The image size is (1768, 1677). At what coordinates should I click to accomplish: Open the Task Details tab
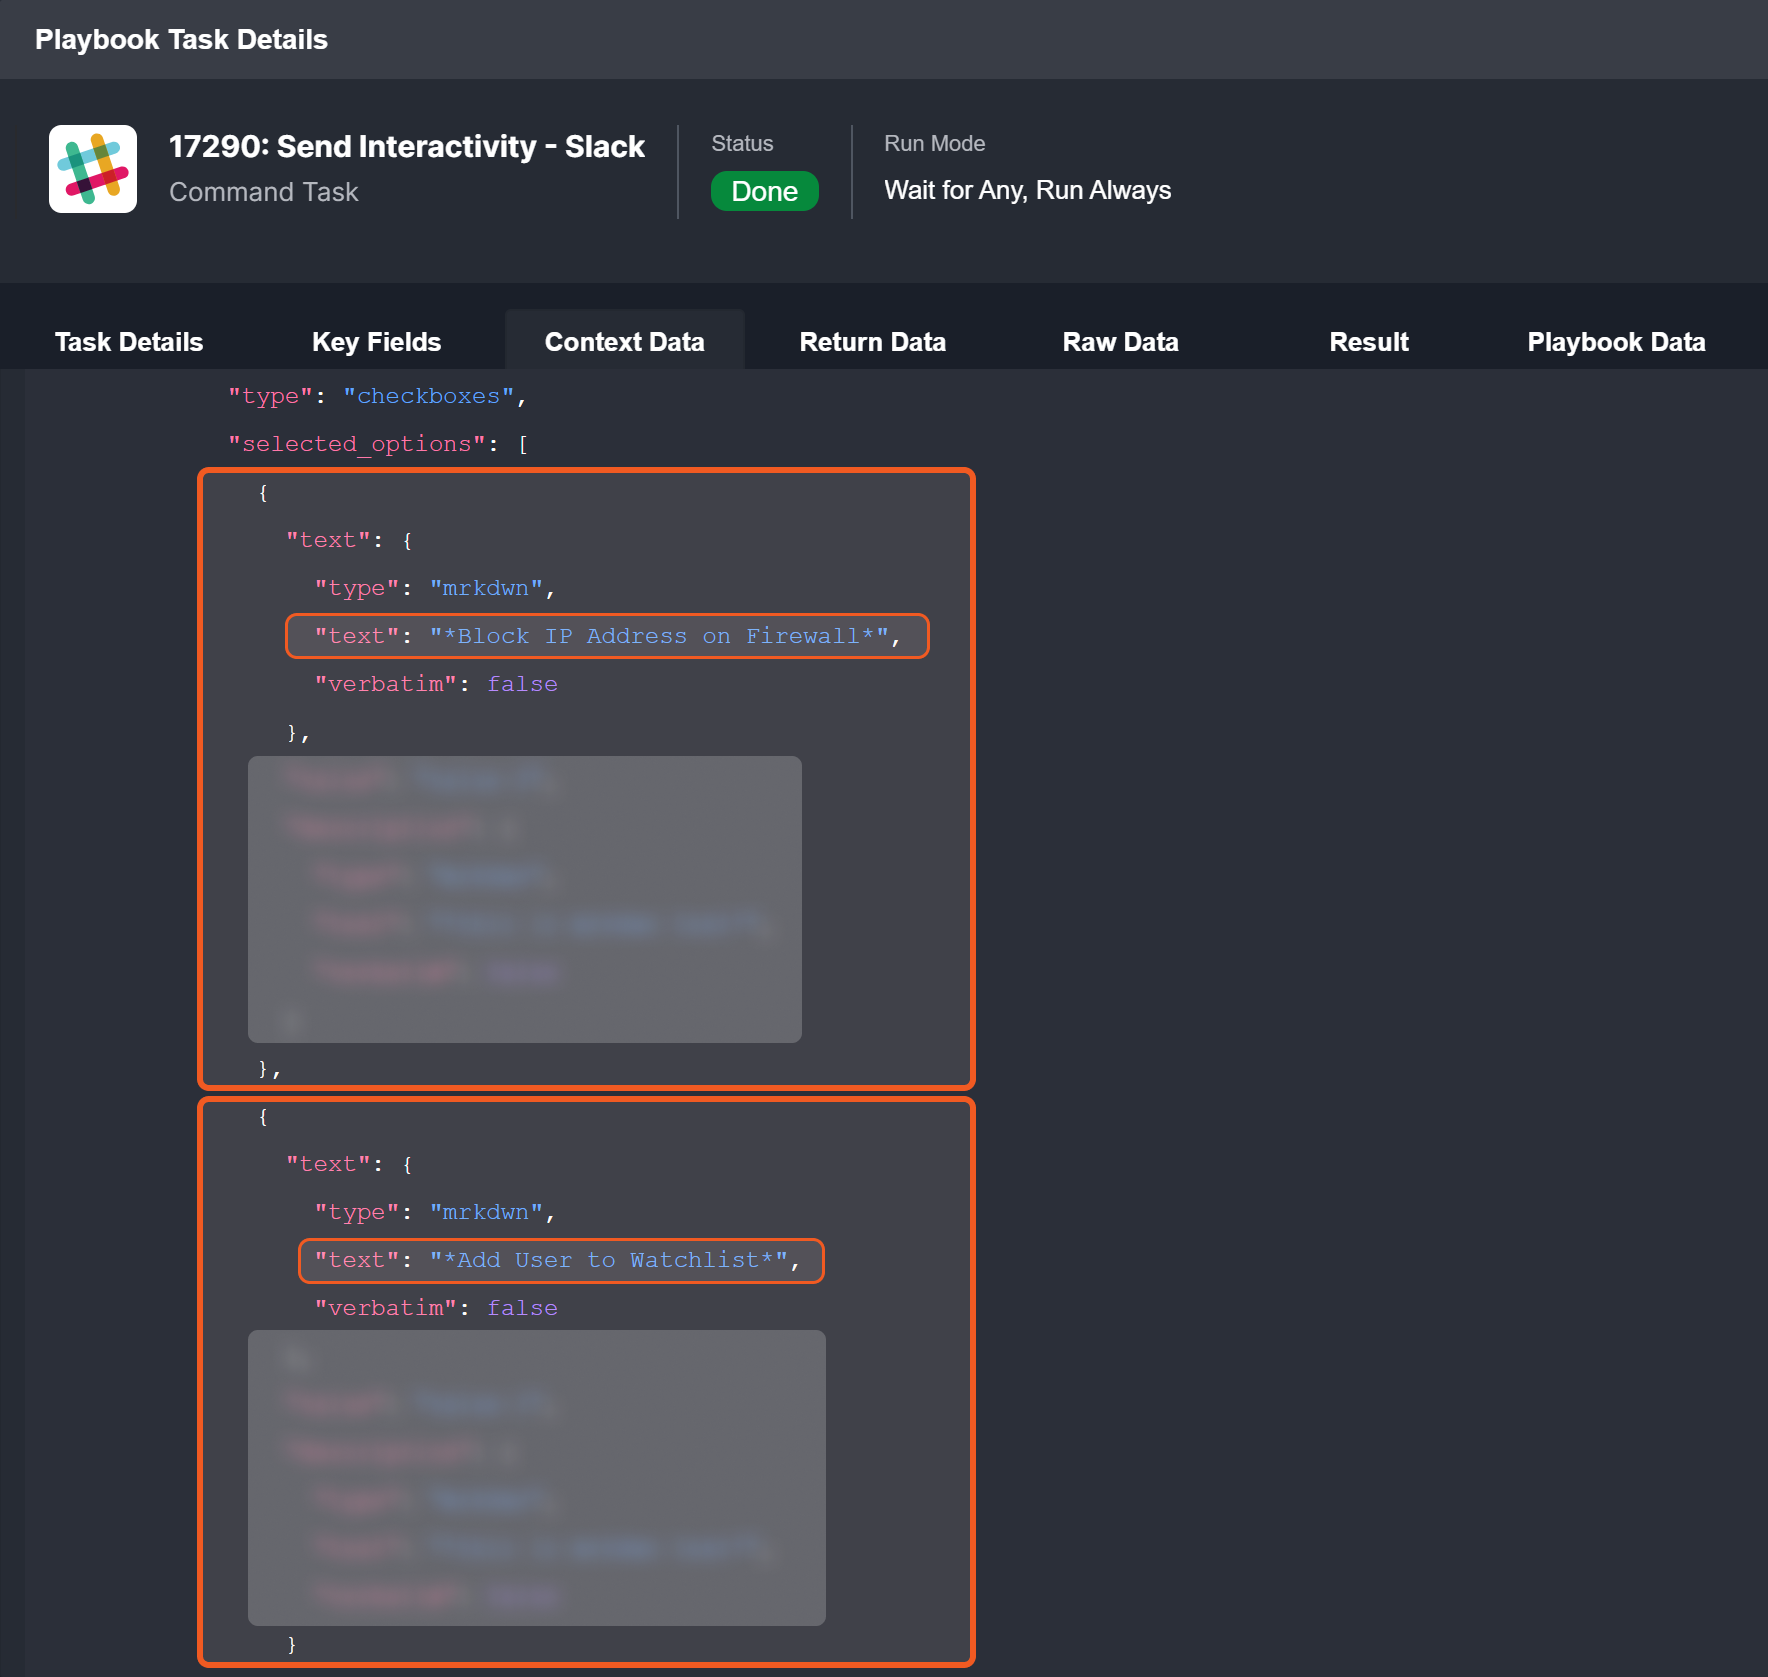click(129, 342)
